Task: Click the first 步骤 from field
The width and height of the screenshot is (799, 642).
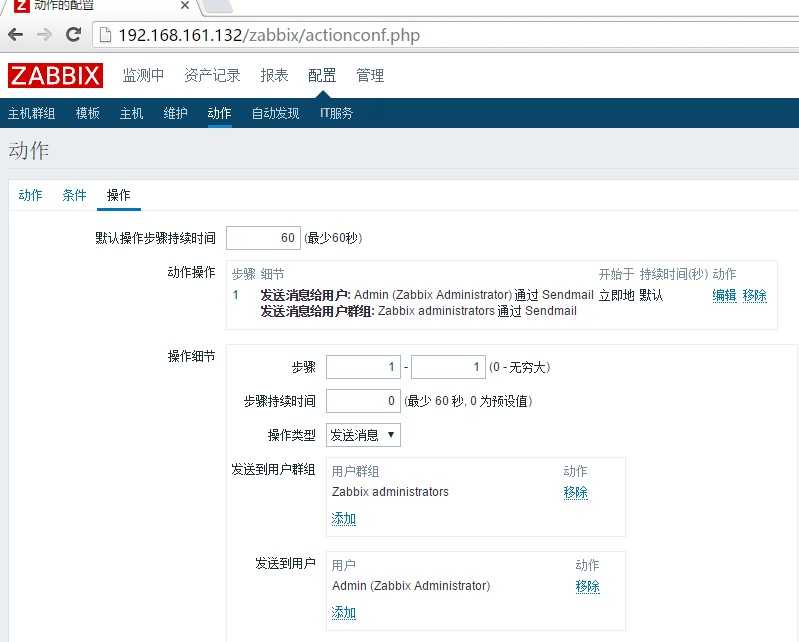Action: pos(363,367)
